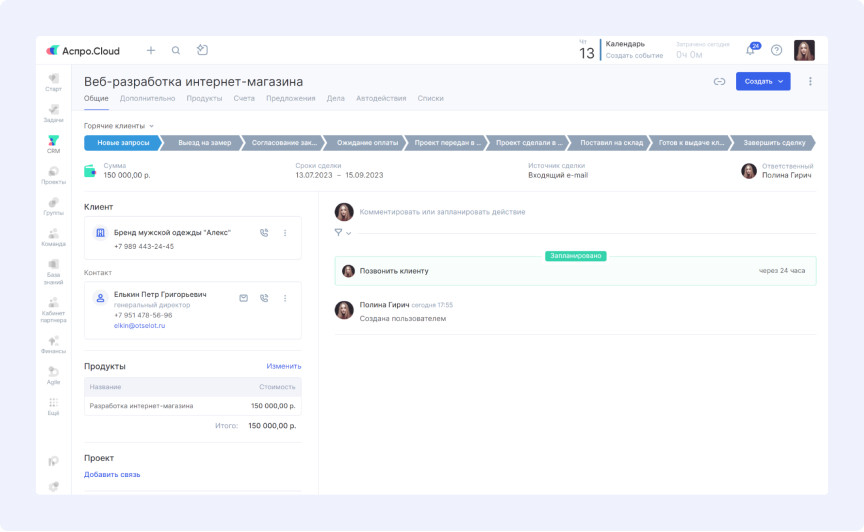Open Финансы in the left sidebar
The height and width of the screenshot is (532, 864).
click(53, 345)
